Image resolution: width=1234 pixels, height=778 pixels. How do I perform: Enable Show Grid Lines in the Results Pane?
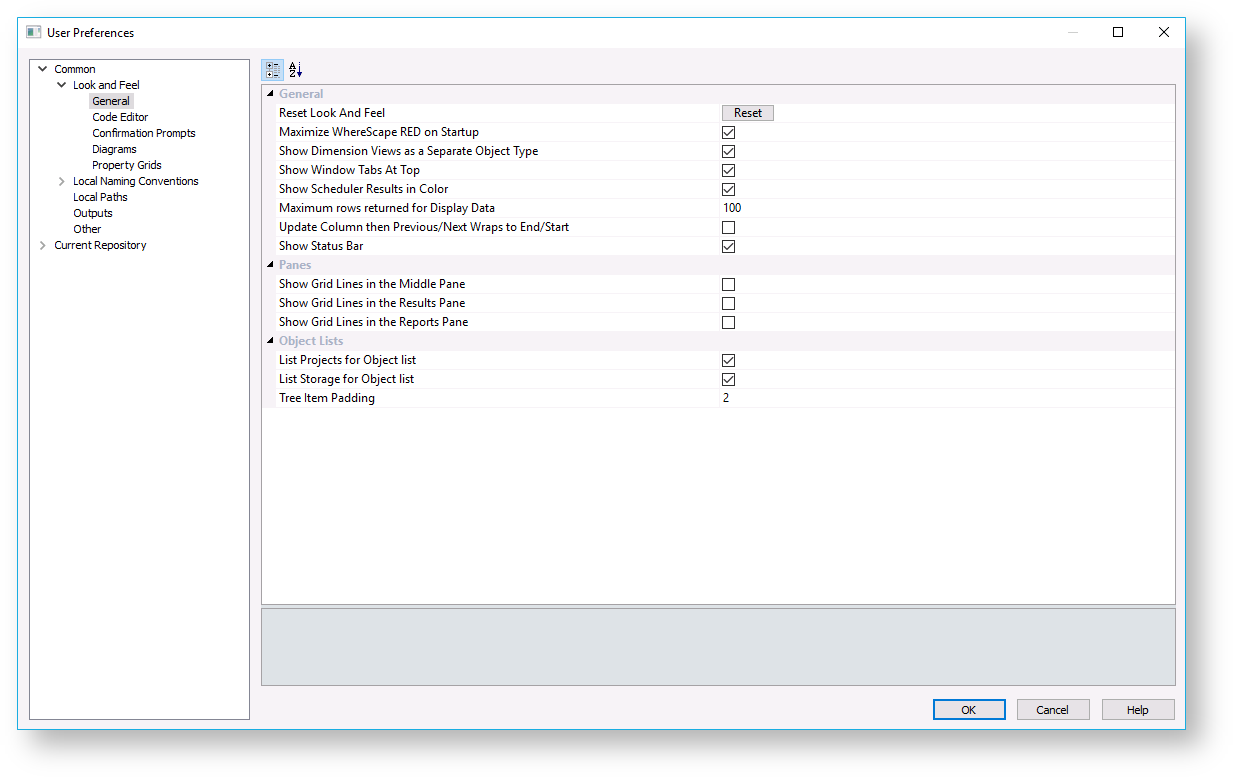(x=728, y=303)
